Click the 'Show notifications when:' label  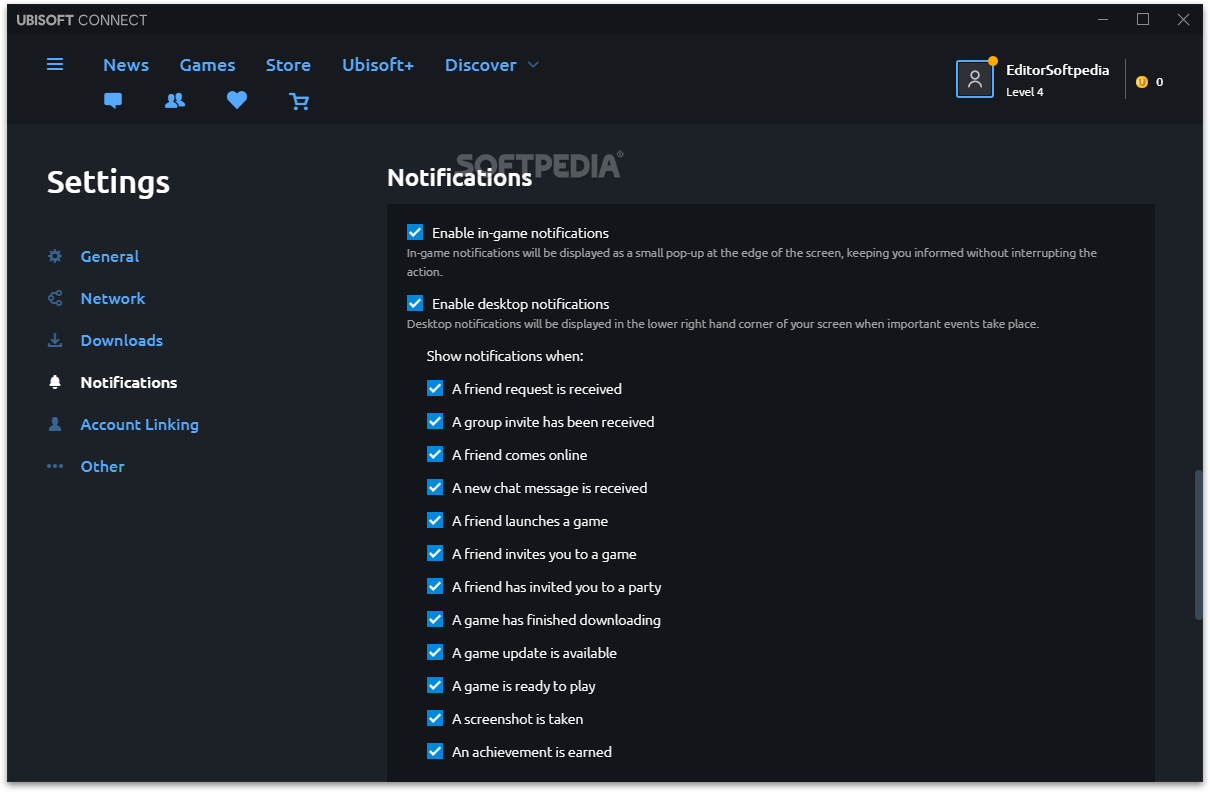pos(505,356)
